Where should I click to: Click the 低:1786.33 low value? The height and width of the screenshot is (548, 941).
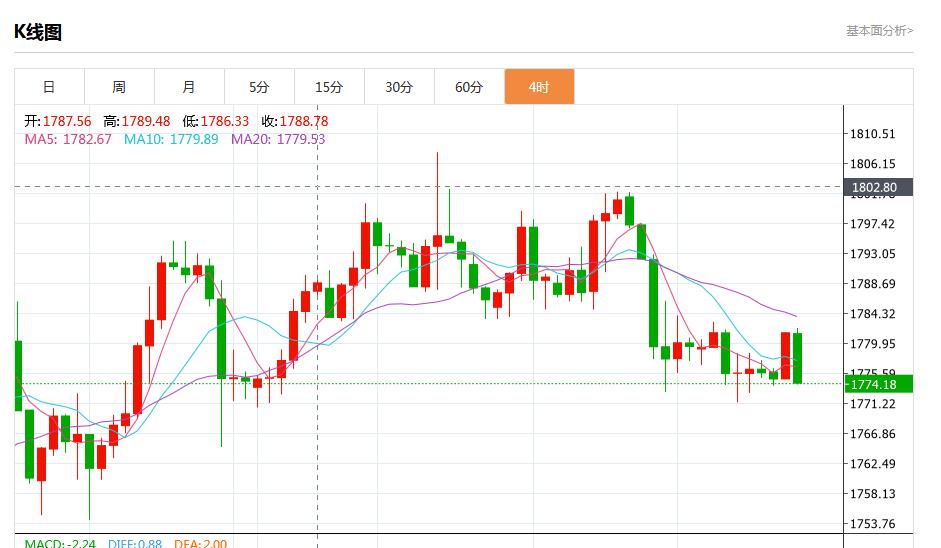(215, 121)
